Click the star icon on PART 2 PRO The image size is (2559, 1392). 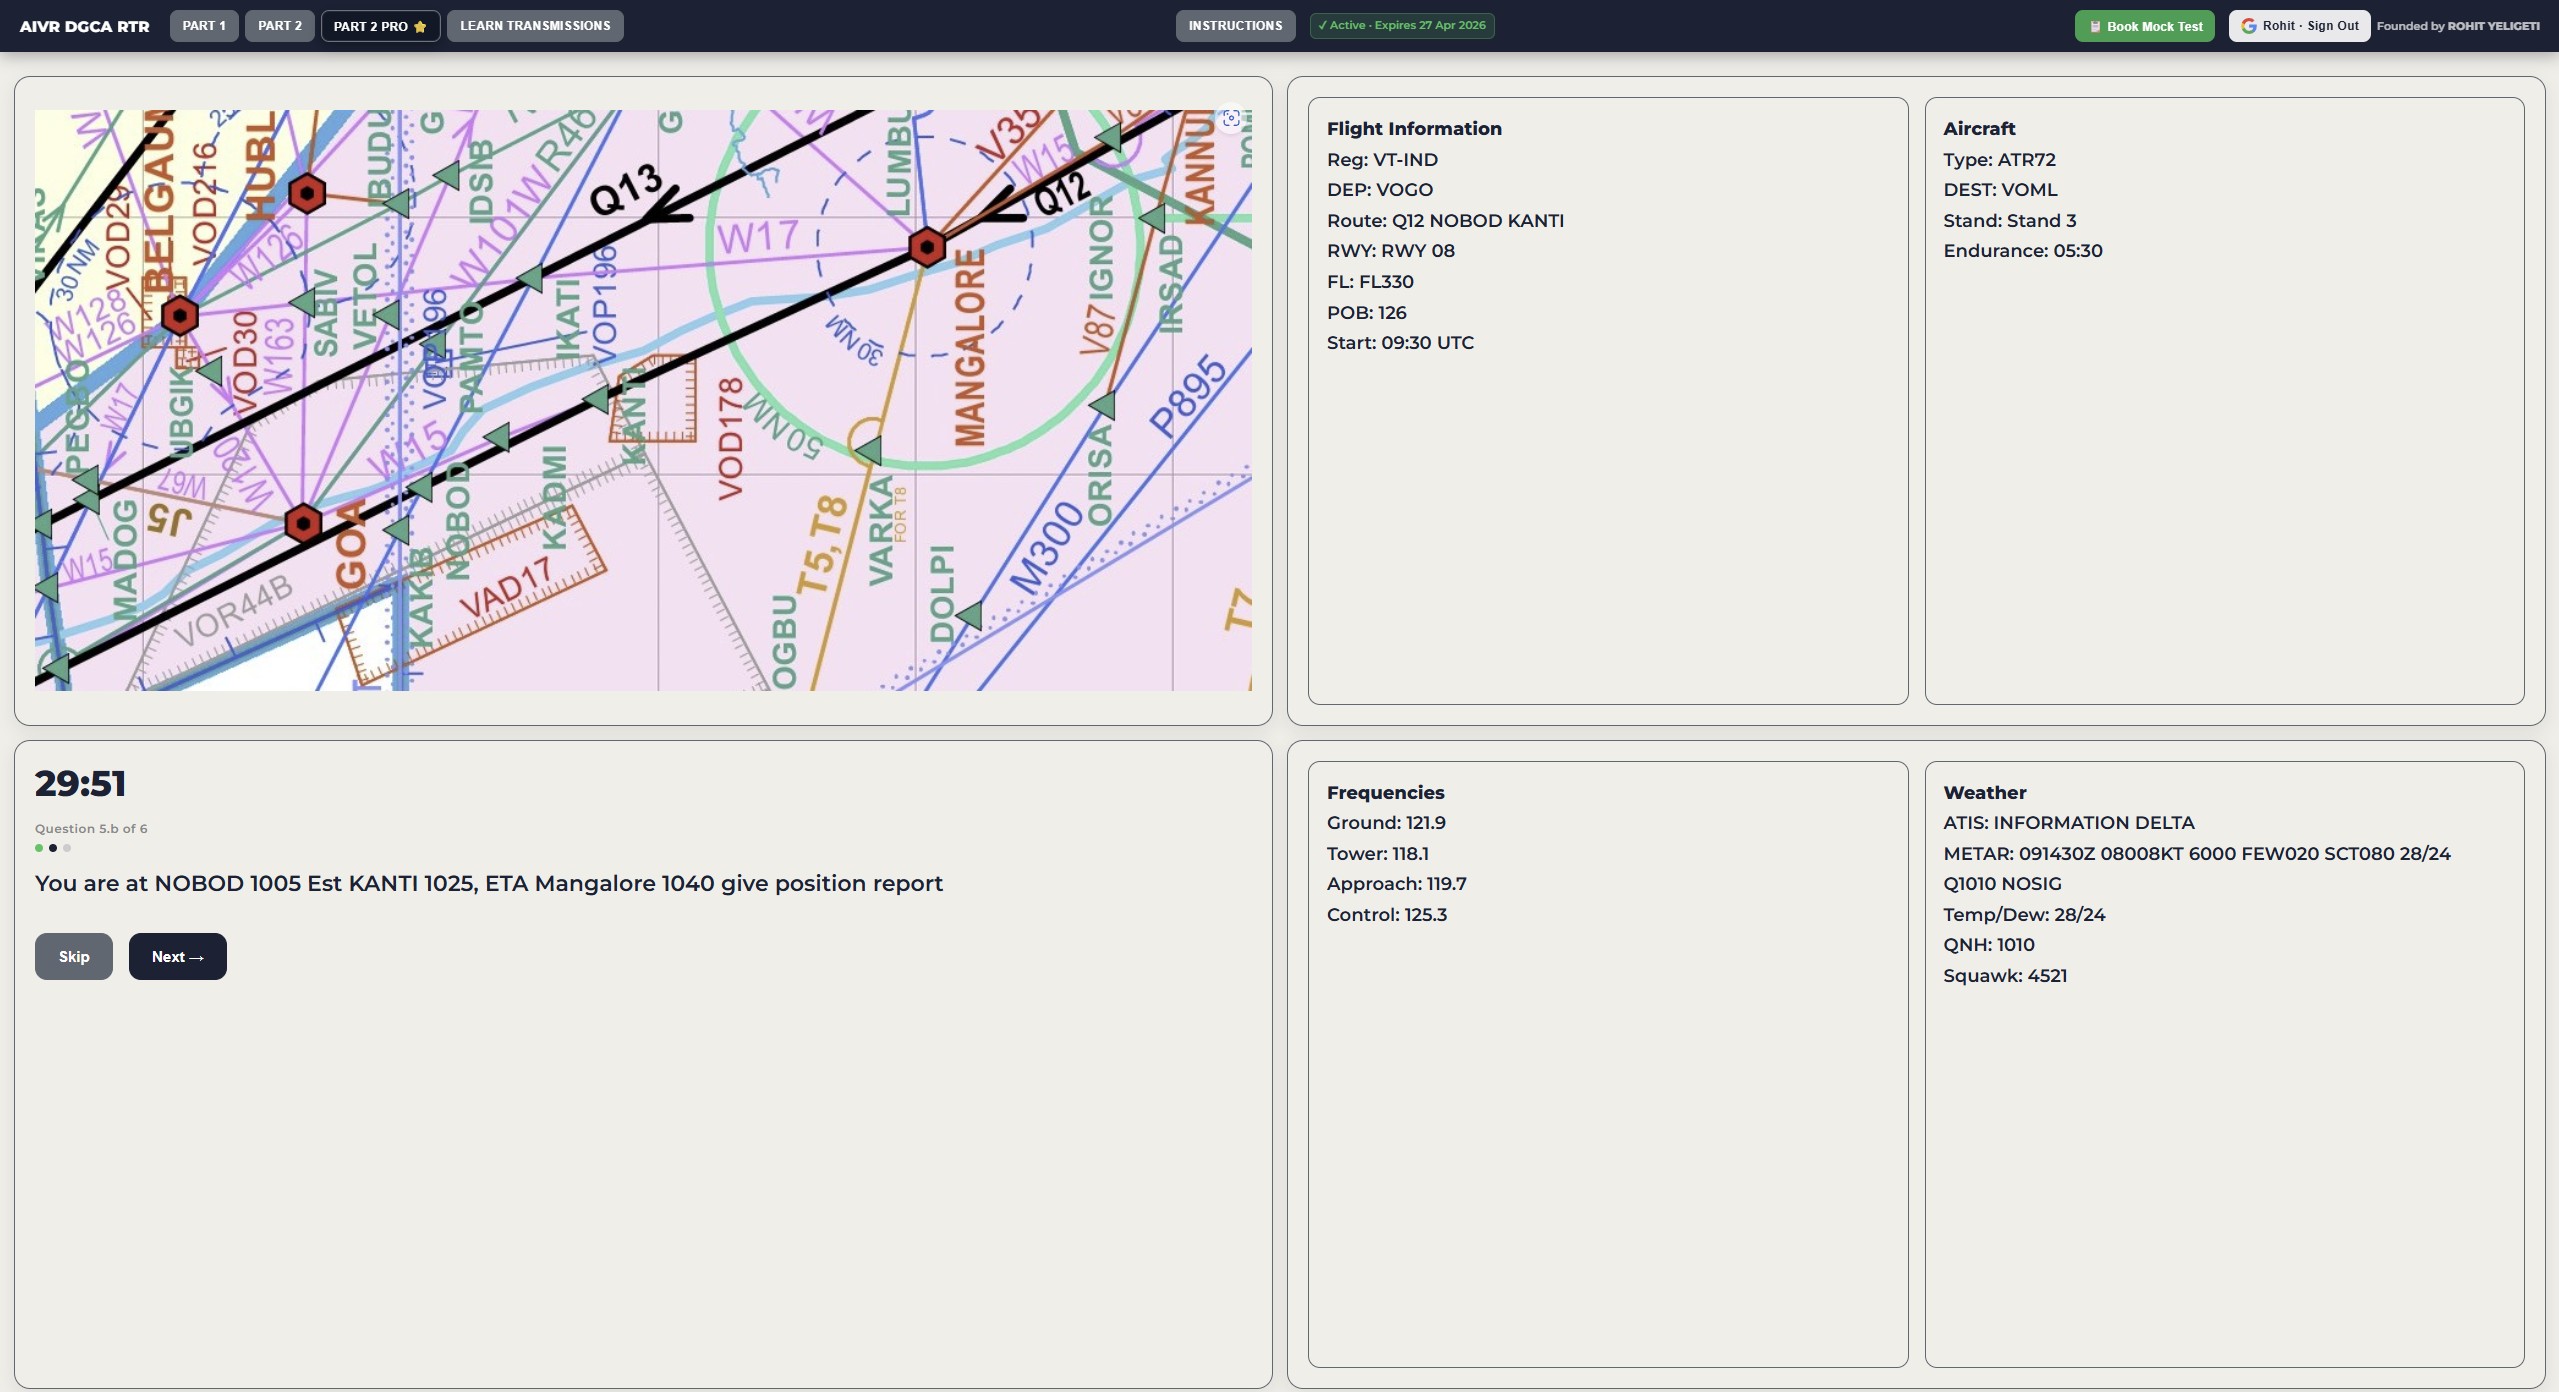pos(419,26)
